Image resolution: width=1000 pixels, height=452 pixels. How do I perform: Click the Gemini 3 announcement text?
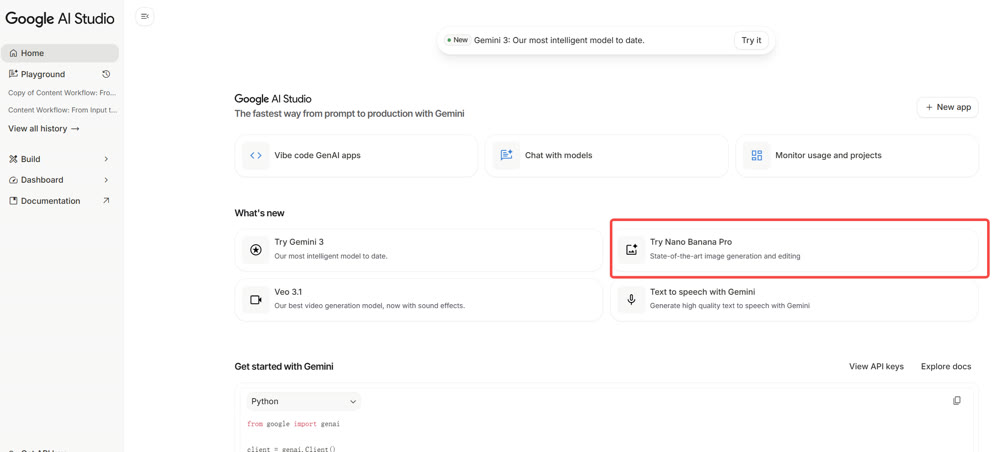(x=559, y=40)
